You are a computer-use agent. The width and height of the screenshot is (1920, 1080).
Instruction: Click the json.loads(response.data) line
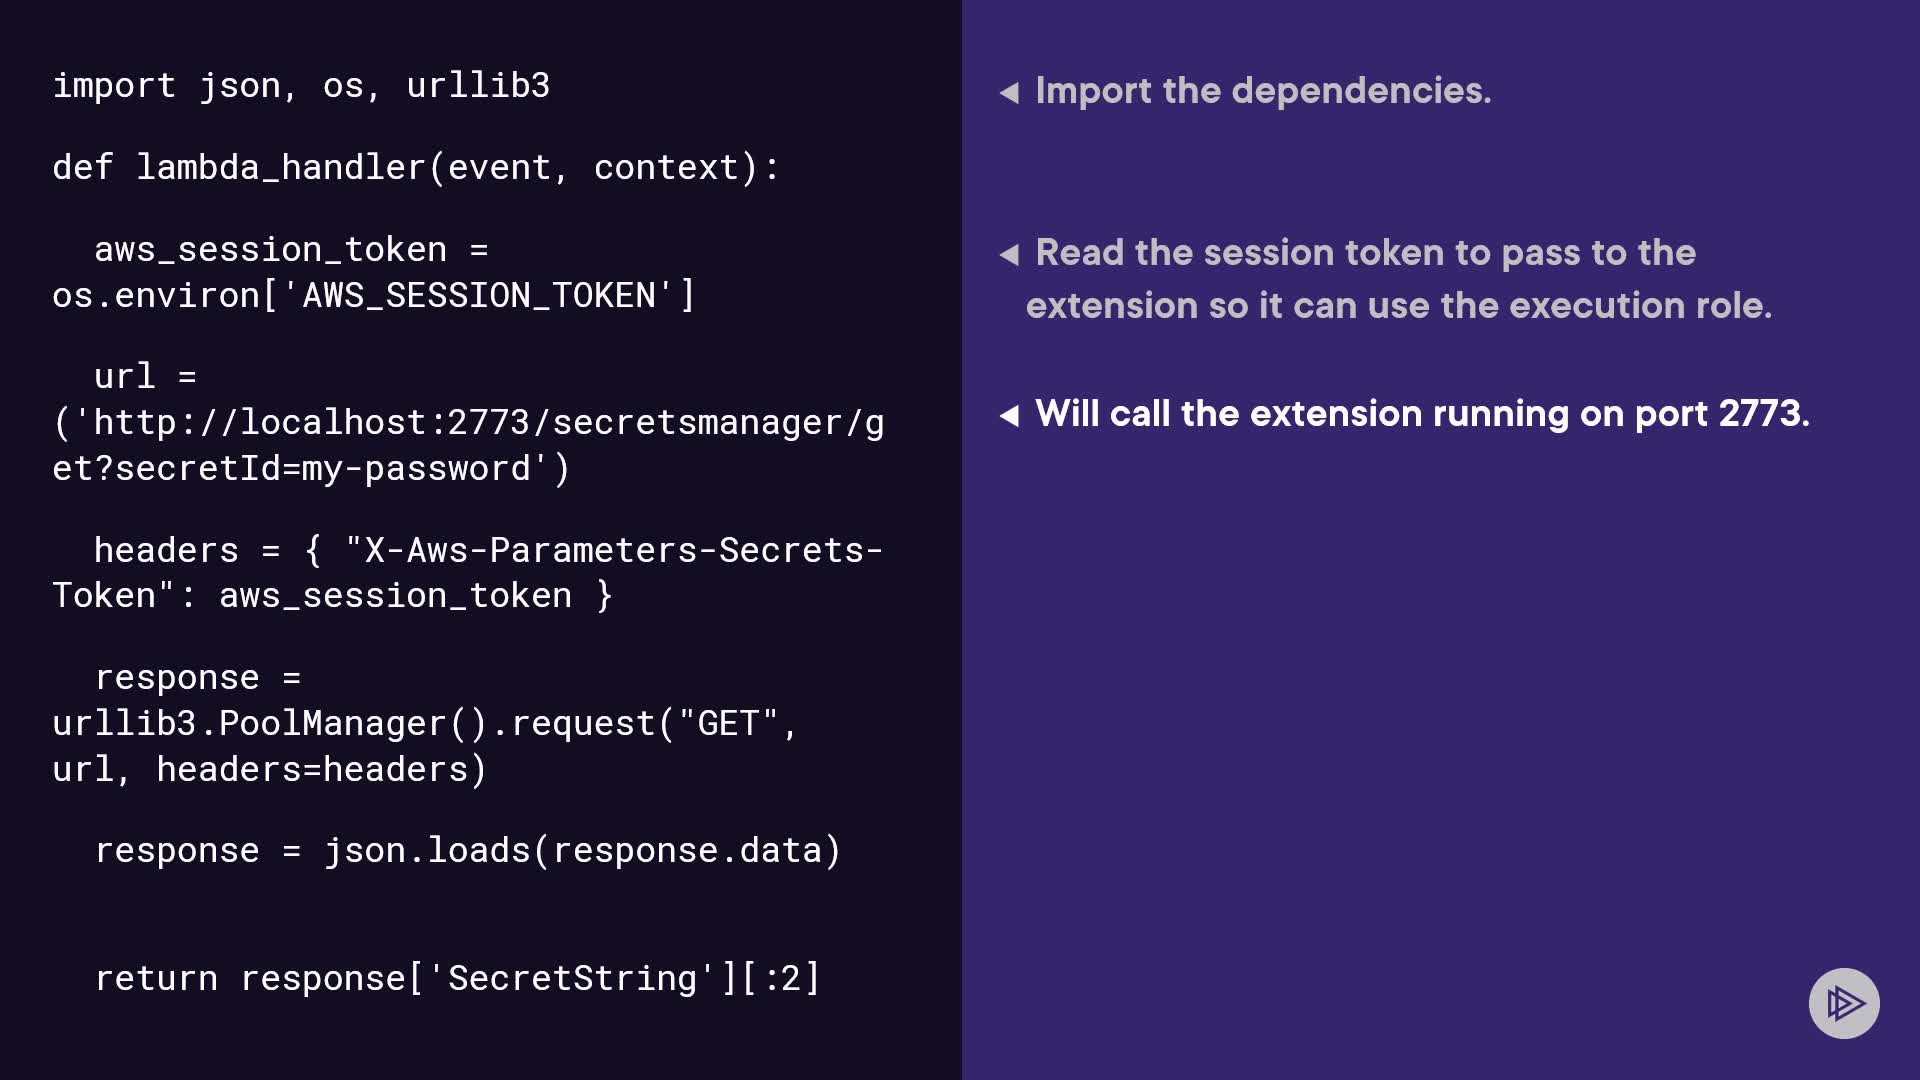[x=467, y=851]
